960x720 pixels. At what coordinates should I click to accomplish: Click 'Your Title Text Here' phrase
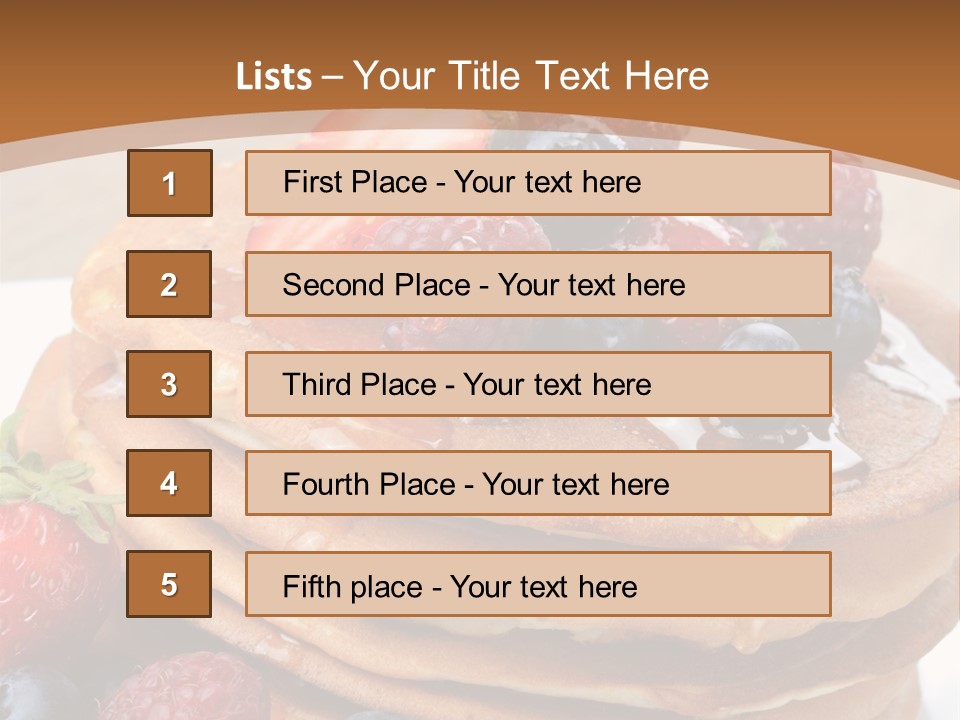pyautogui.click(x=531, y=76)
